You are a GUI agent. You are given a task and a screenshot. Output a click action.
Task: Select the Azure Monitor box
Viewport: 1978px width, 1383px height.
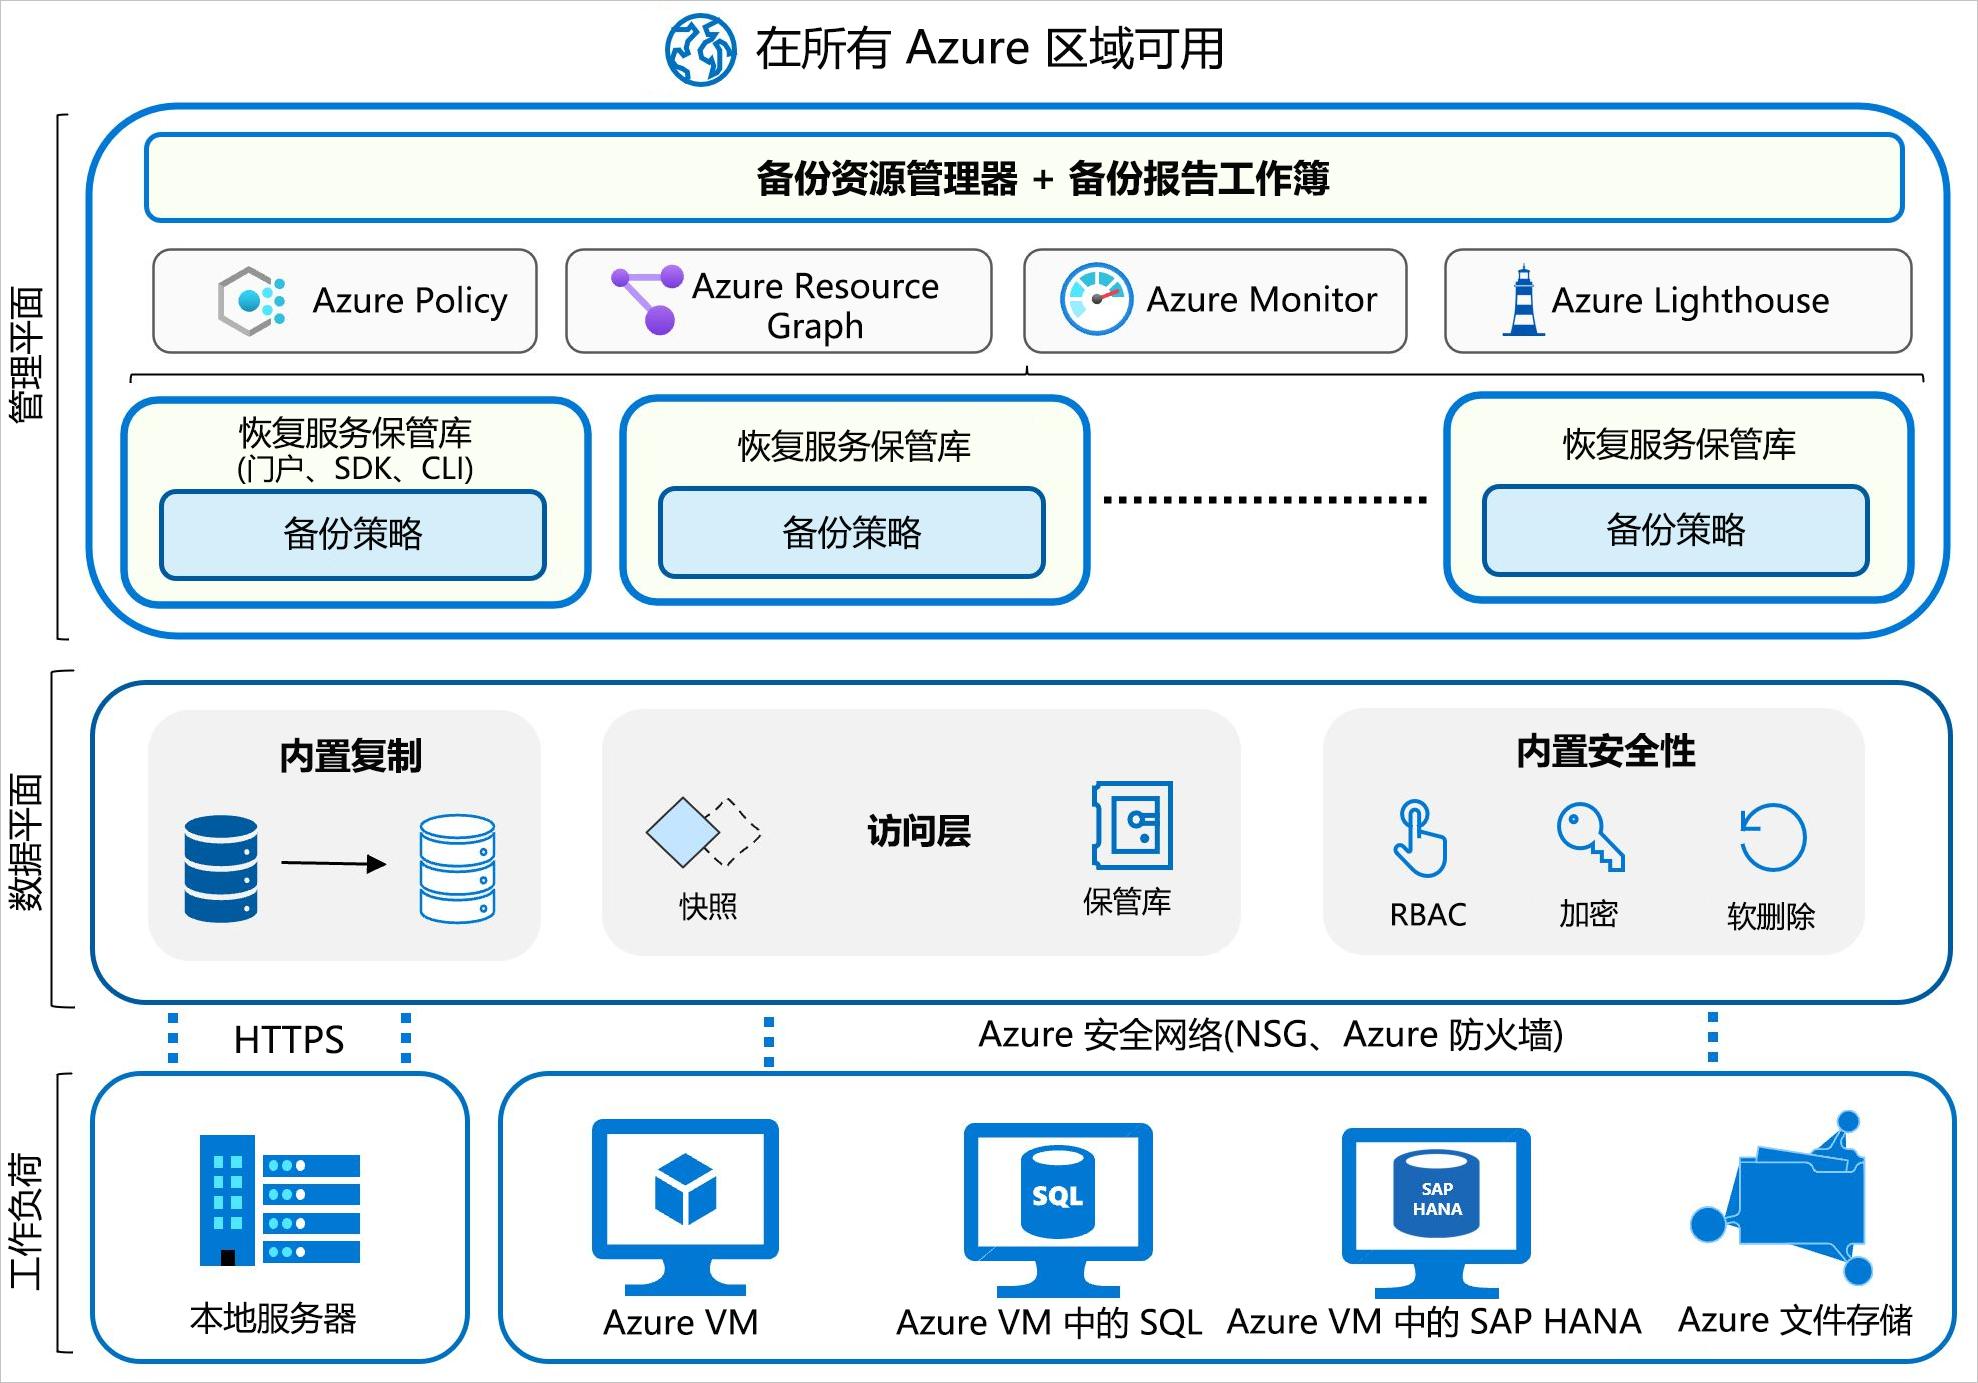pyautogui.click(x=1215, y=301)
